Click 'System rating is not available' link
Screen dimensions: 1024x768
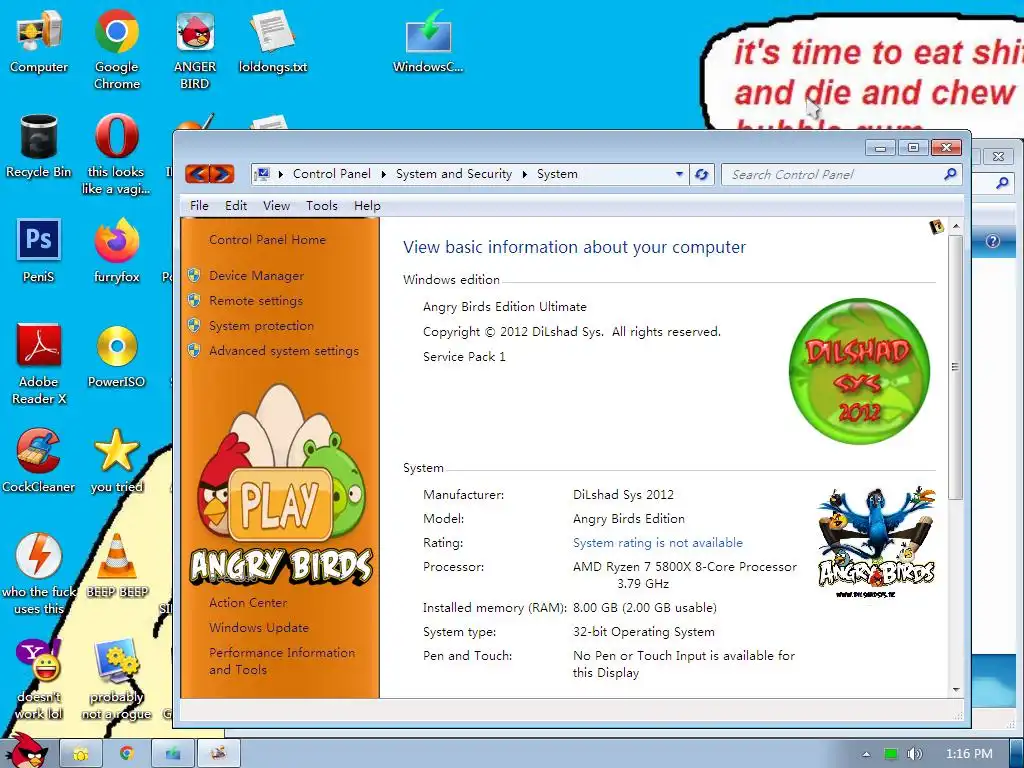658,543
